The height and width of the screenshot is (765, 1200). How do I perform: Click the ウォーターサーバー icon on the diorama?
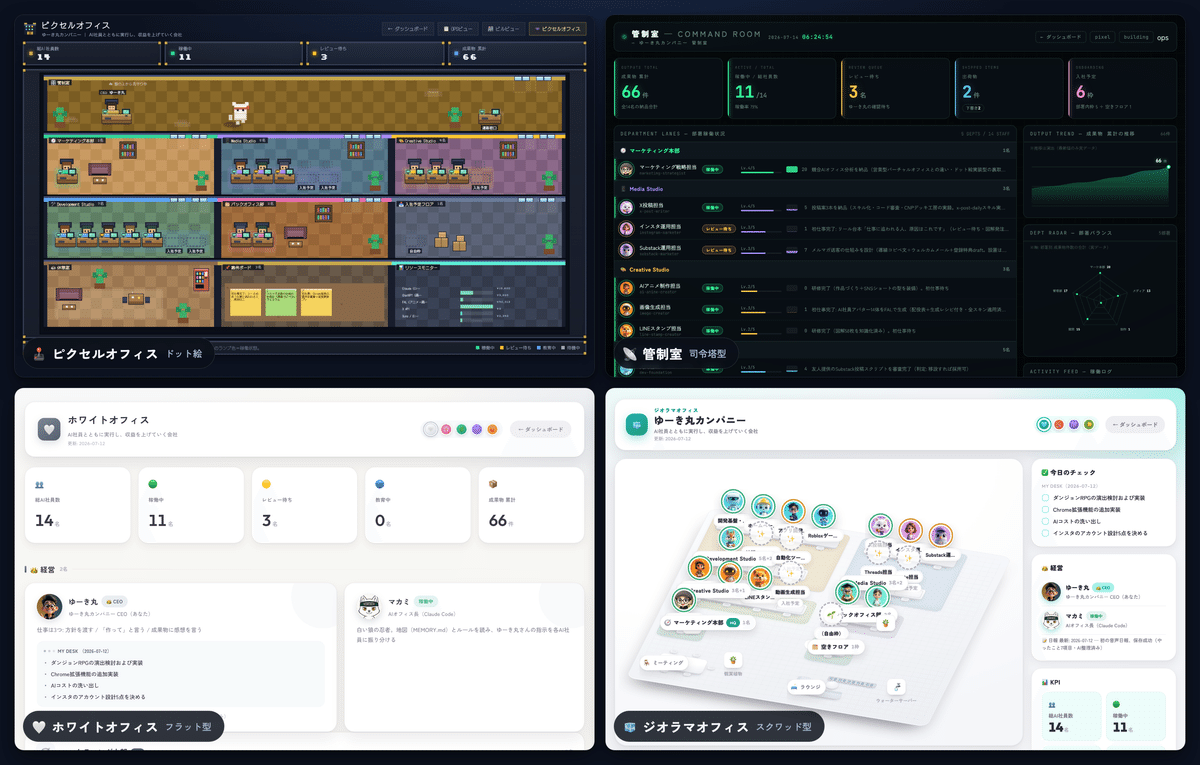click(x=898, y=688)
